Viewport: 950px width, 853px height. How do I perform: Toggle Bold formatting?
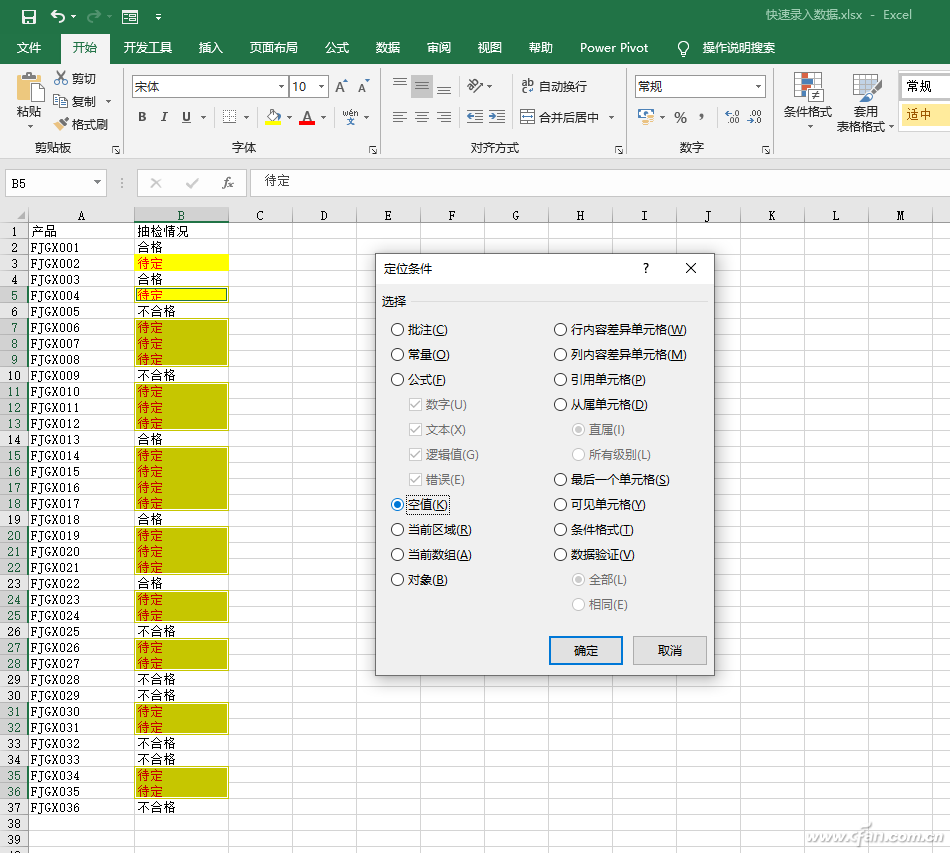[142, 117]
